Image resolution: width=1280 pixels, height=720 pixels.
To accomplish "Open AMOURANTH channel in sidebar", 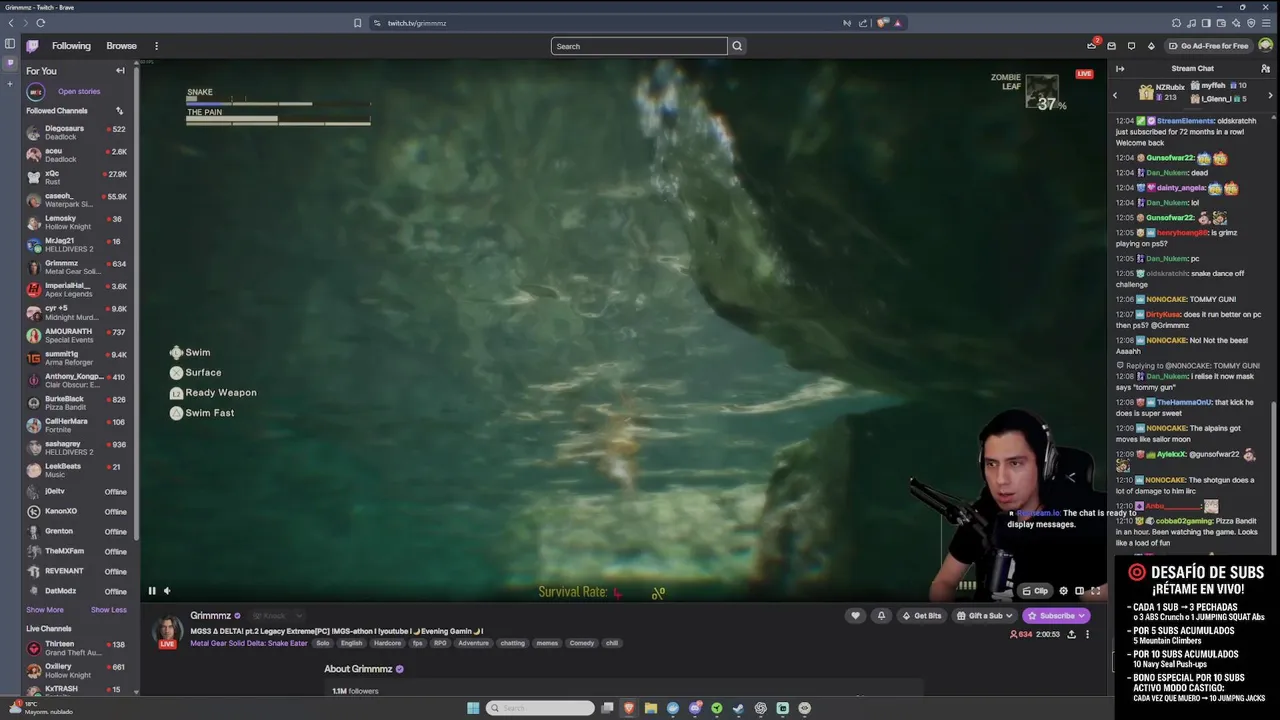I will coord(80,336).
